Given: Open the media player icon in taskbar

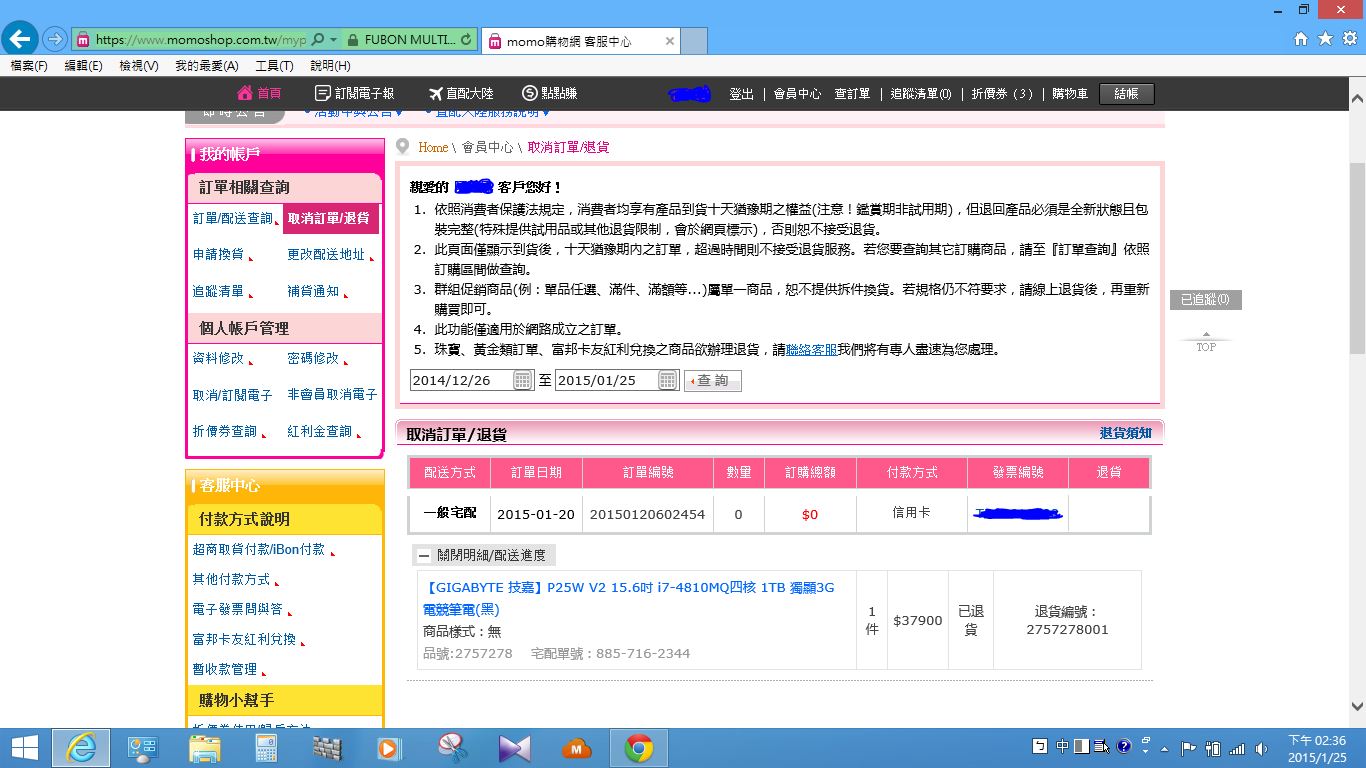Looking at the screenshot, I should [390, 748].
